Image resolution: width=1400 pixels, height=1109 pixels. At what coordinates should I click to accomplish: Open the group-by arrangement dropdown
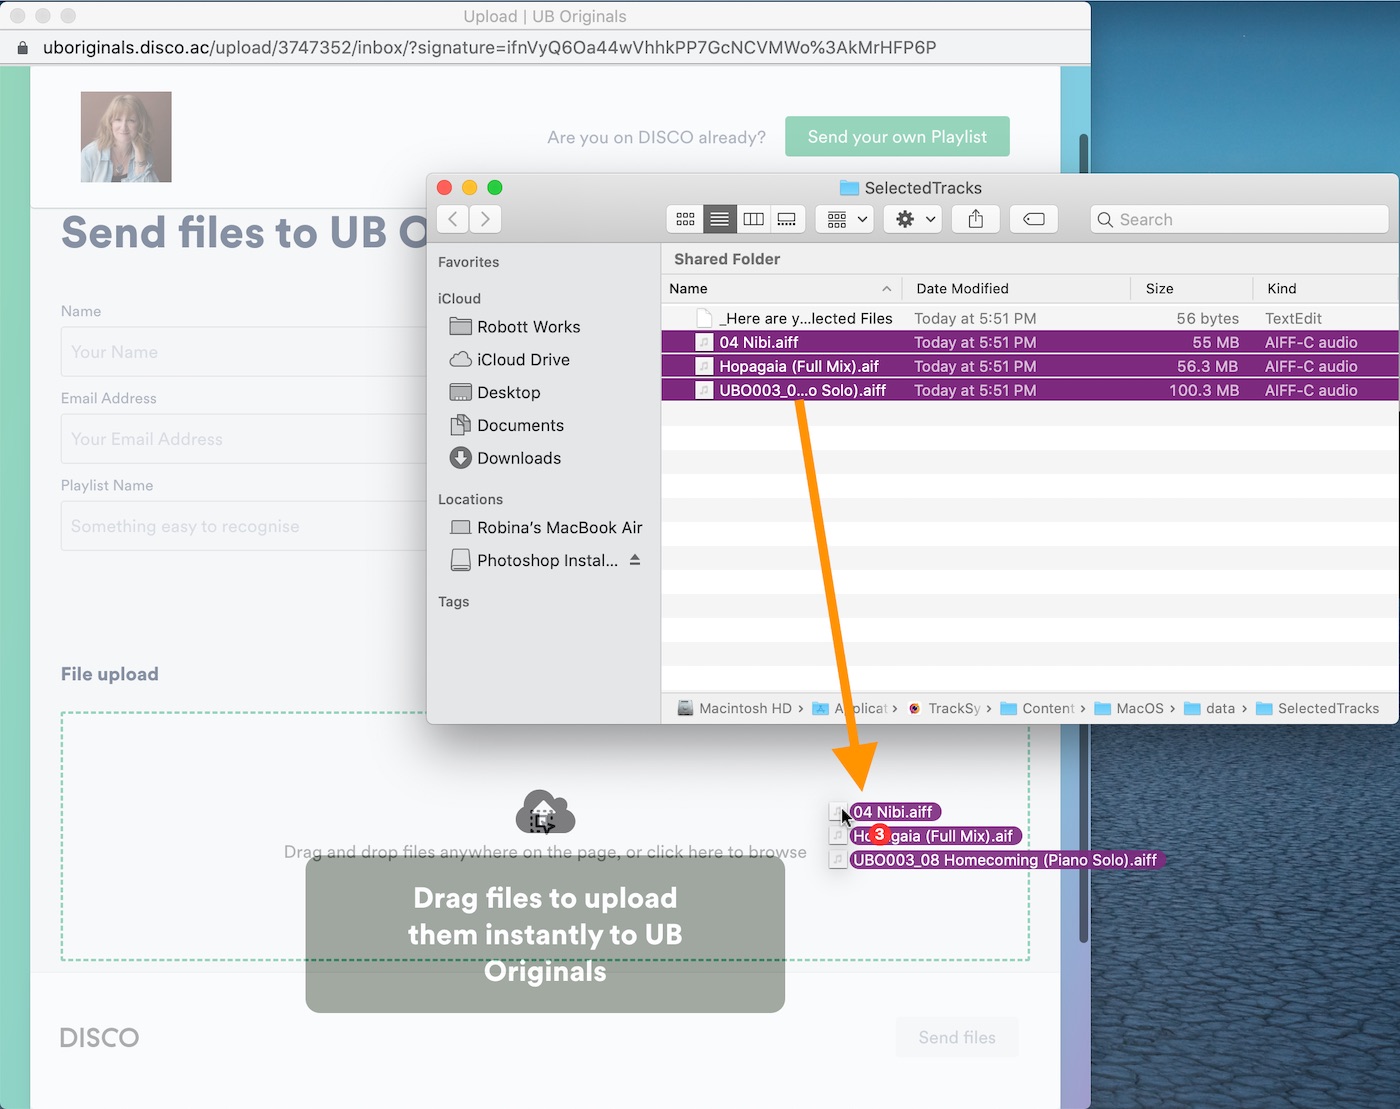click(x=846, y=219)
